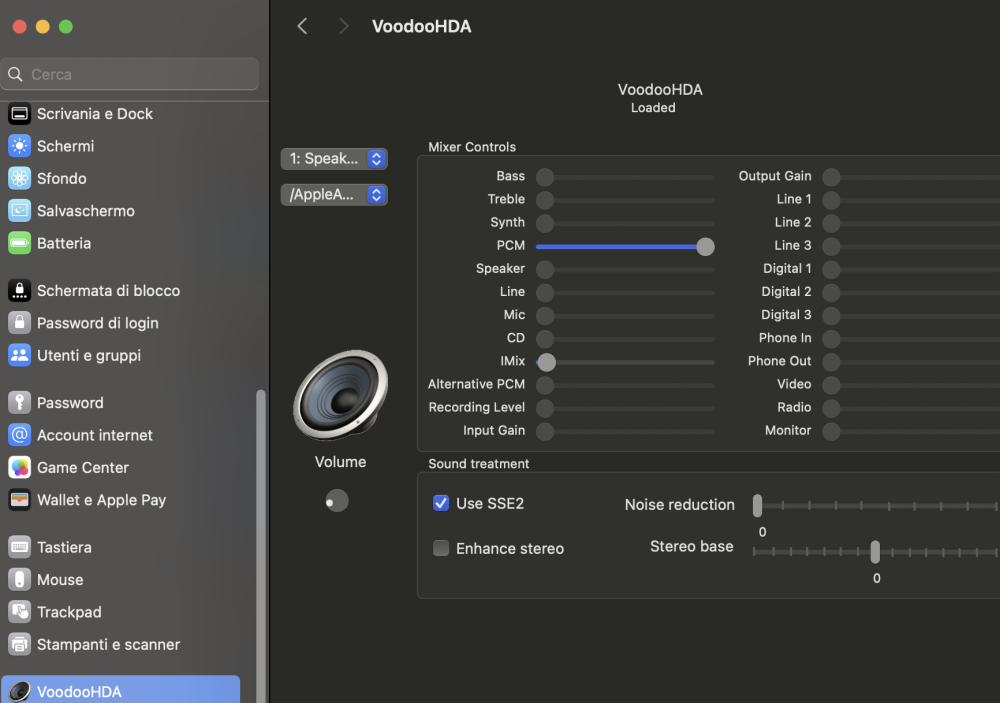Click the Stereo base slider handle

[x=875, y=552]
